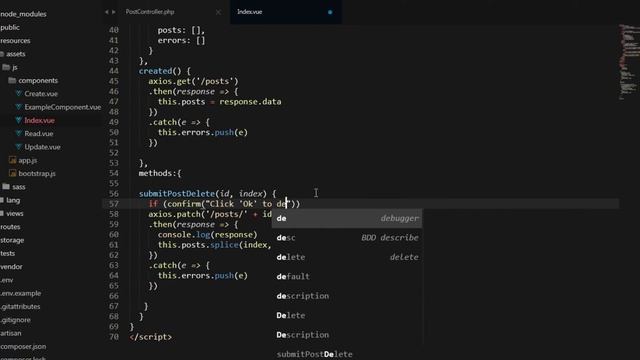Click 'errors: []' code line
This screenshot has width=640, height=360.
click(182, 40)
